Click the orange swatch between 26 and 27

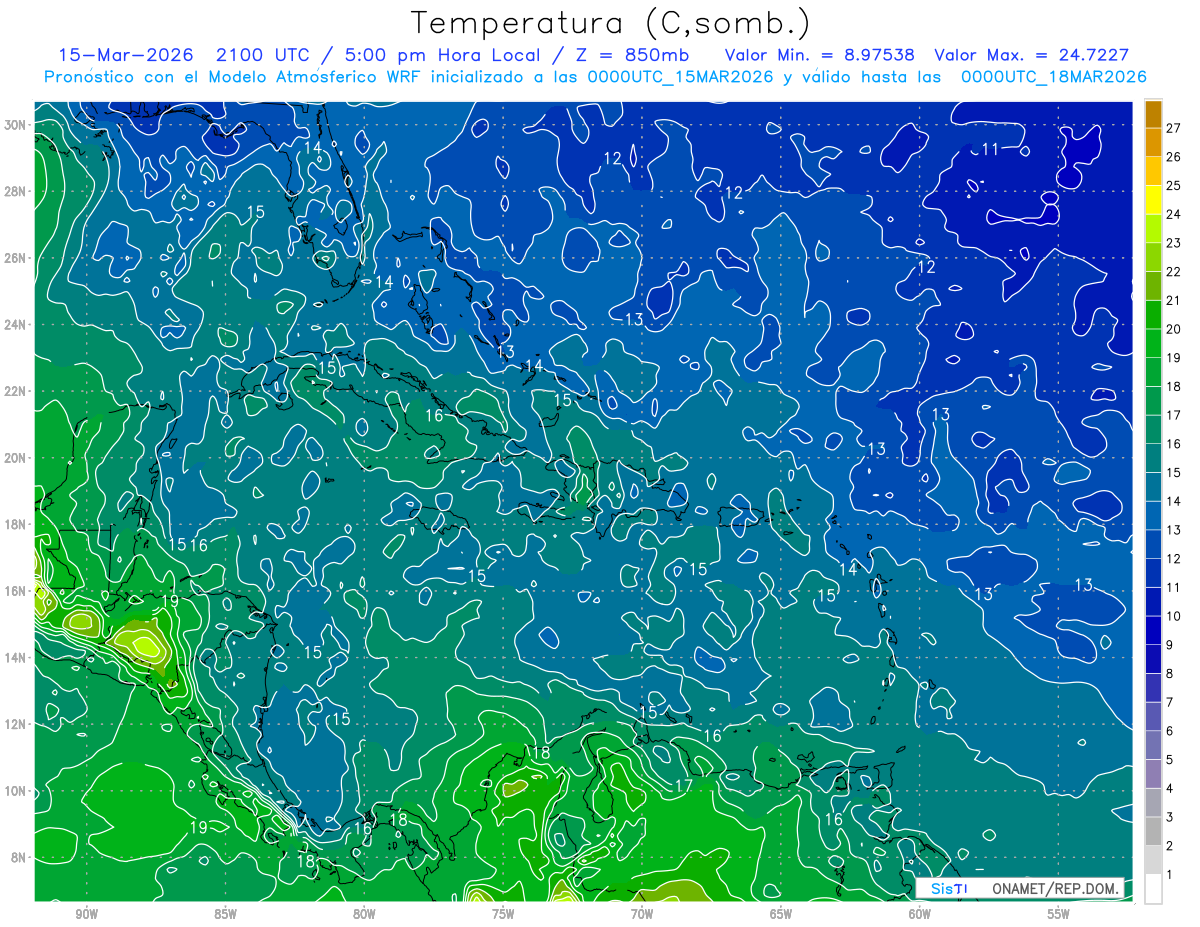[1153, 142]
